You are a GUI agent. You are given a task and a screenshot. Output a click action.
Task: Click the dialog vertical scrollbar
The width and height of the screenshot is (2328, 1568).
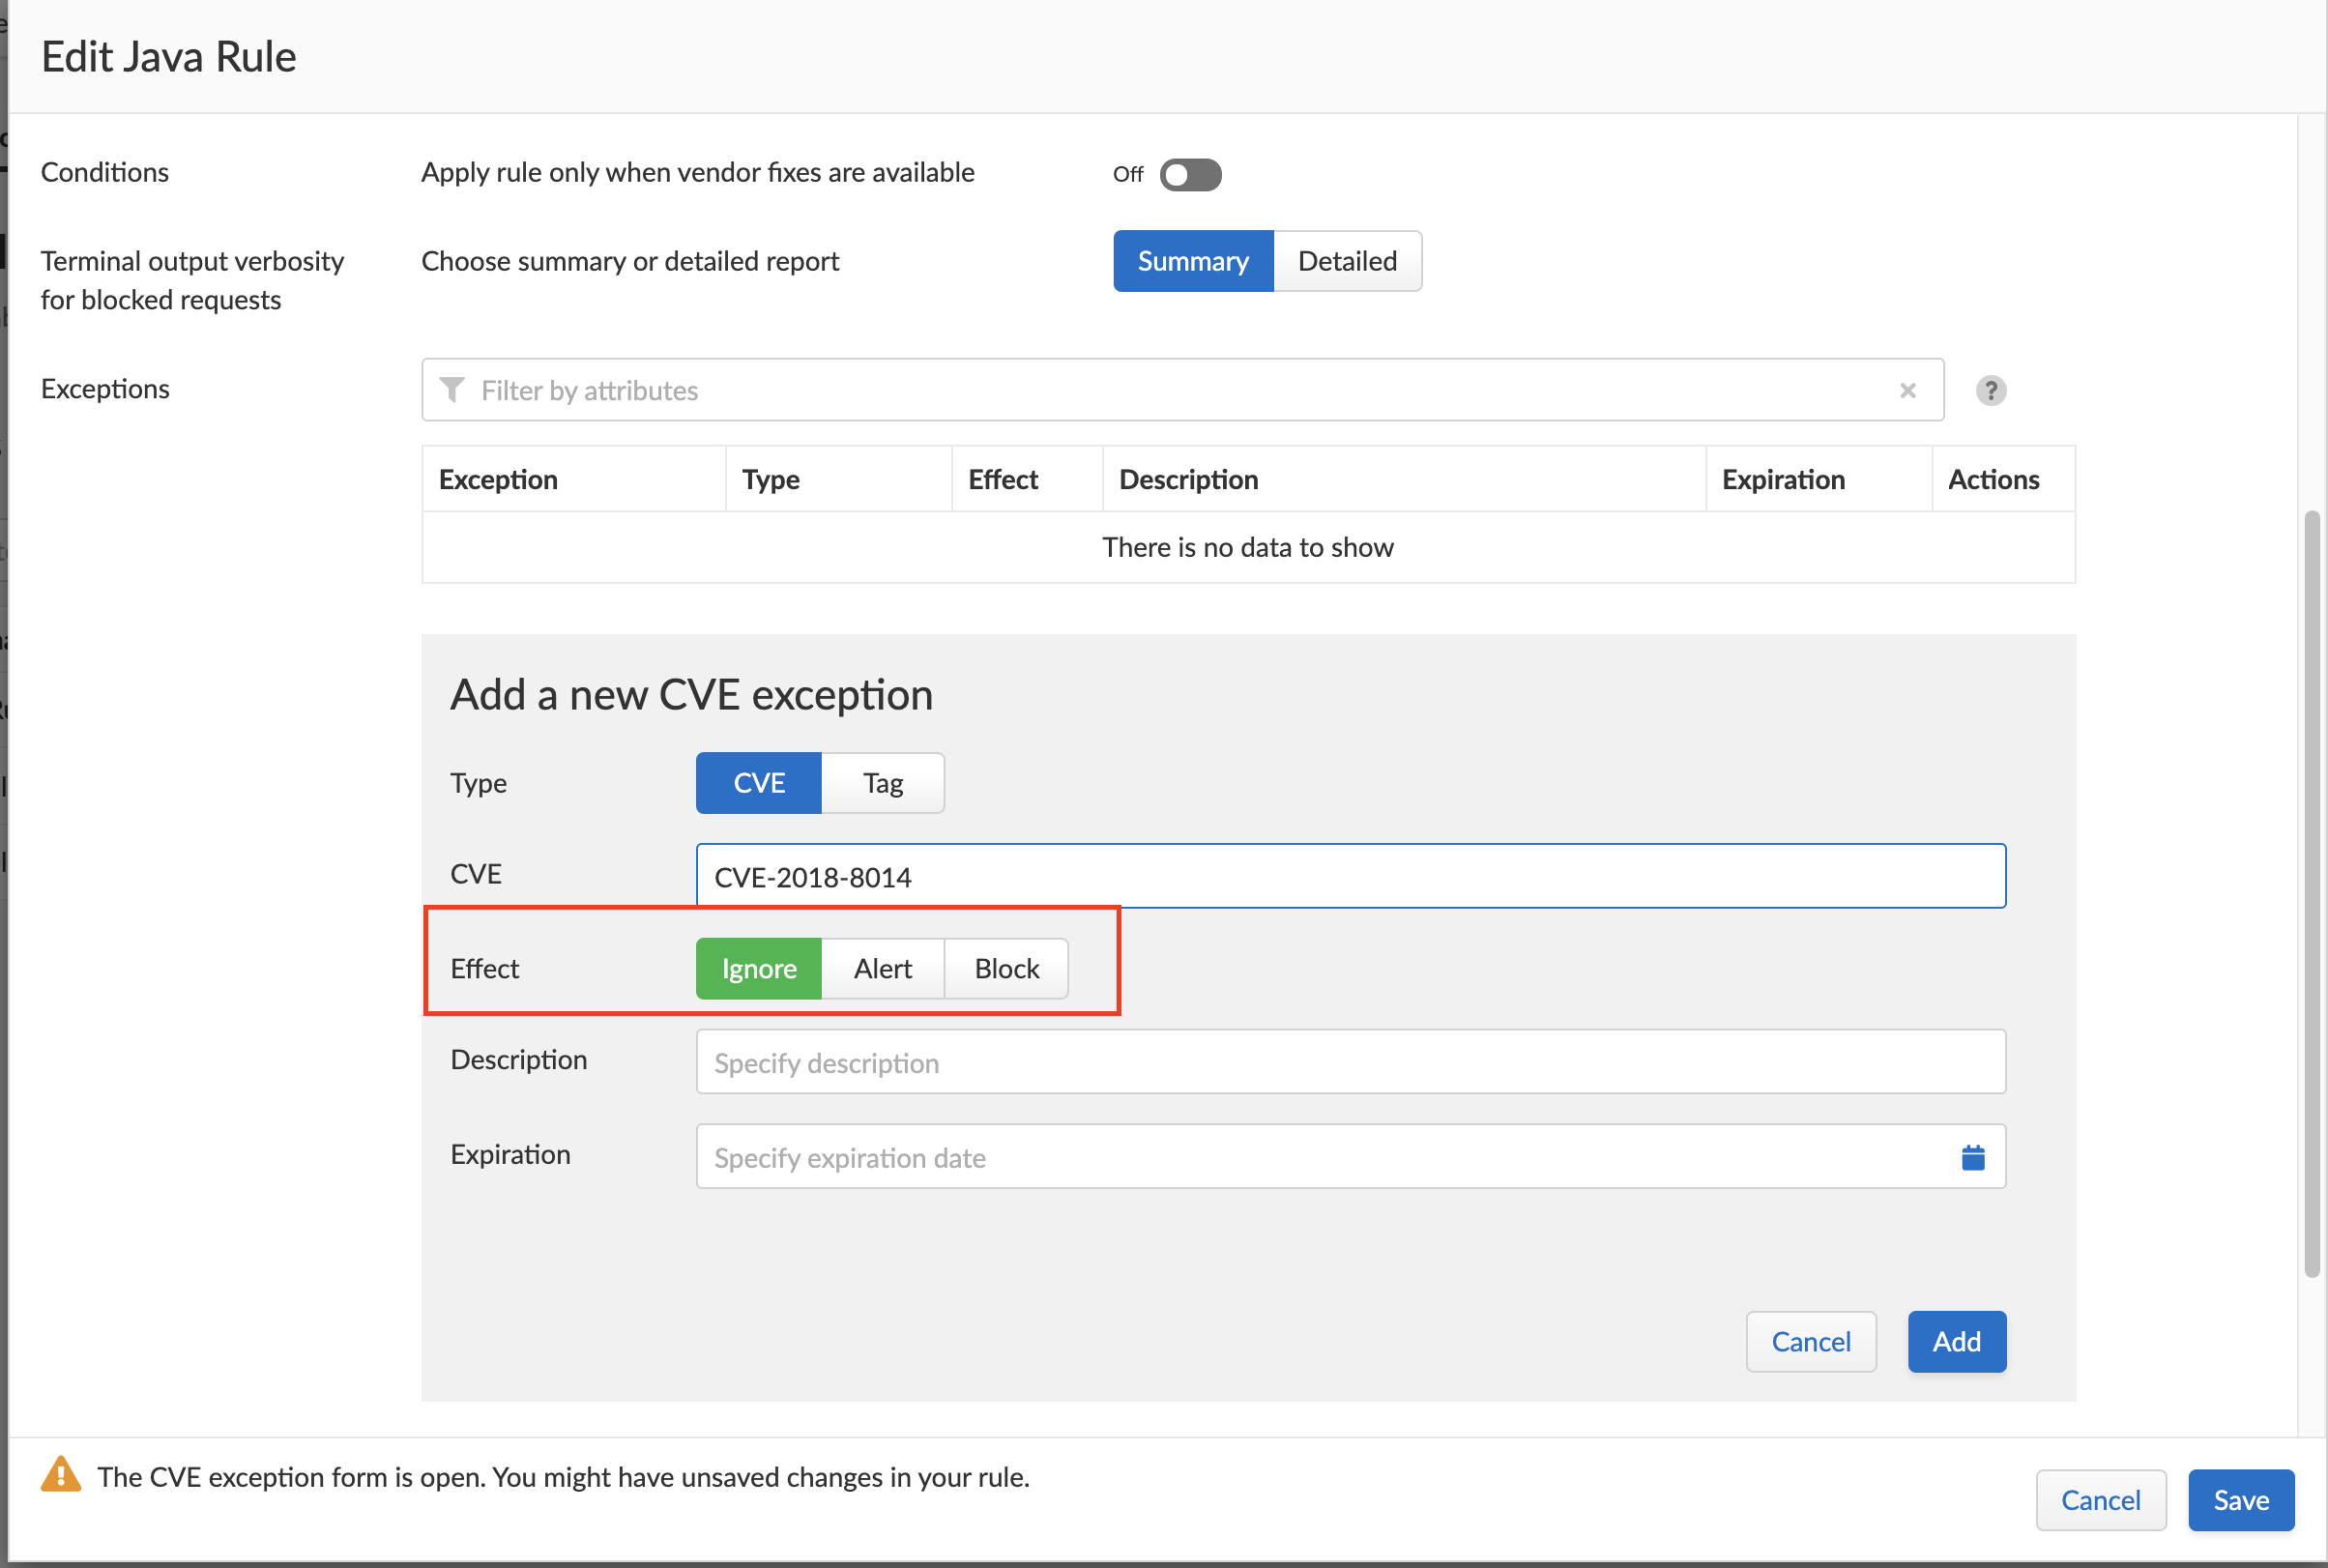[2311, 893]
